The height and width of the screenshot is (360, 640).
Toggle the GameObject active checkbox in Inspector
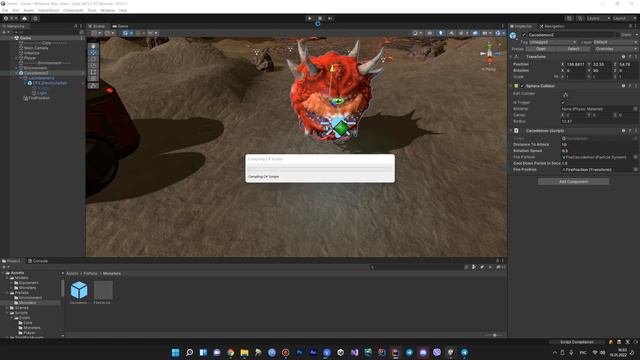(524, 35)
